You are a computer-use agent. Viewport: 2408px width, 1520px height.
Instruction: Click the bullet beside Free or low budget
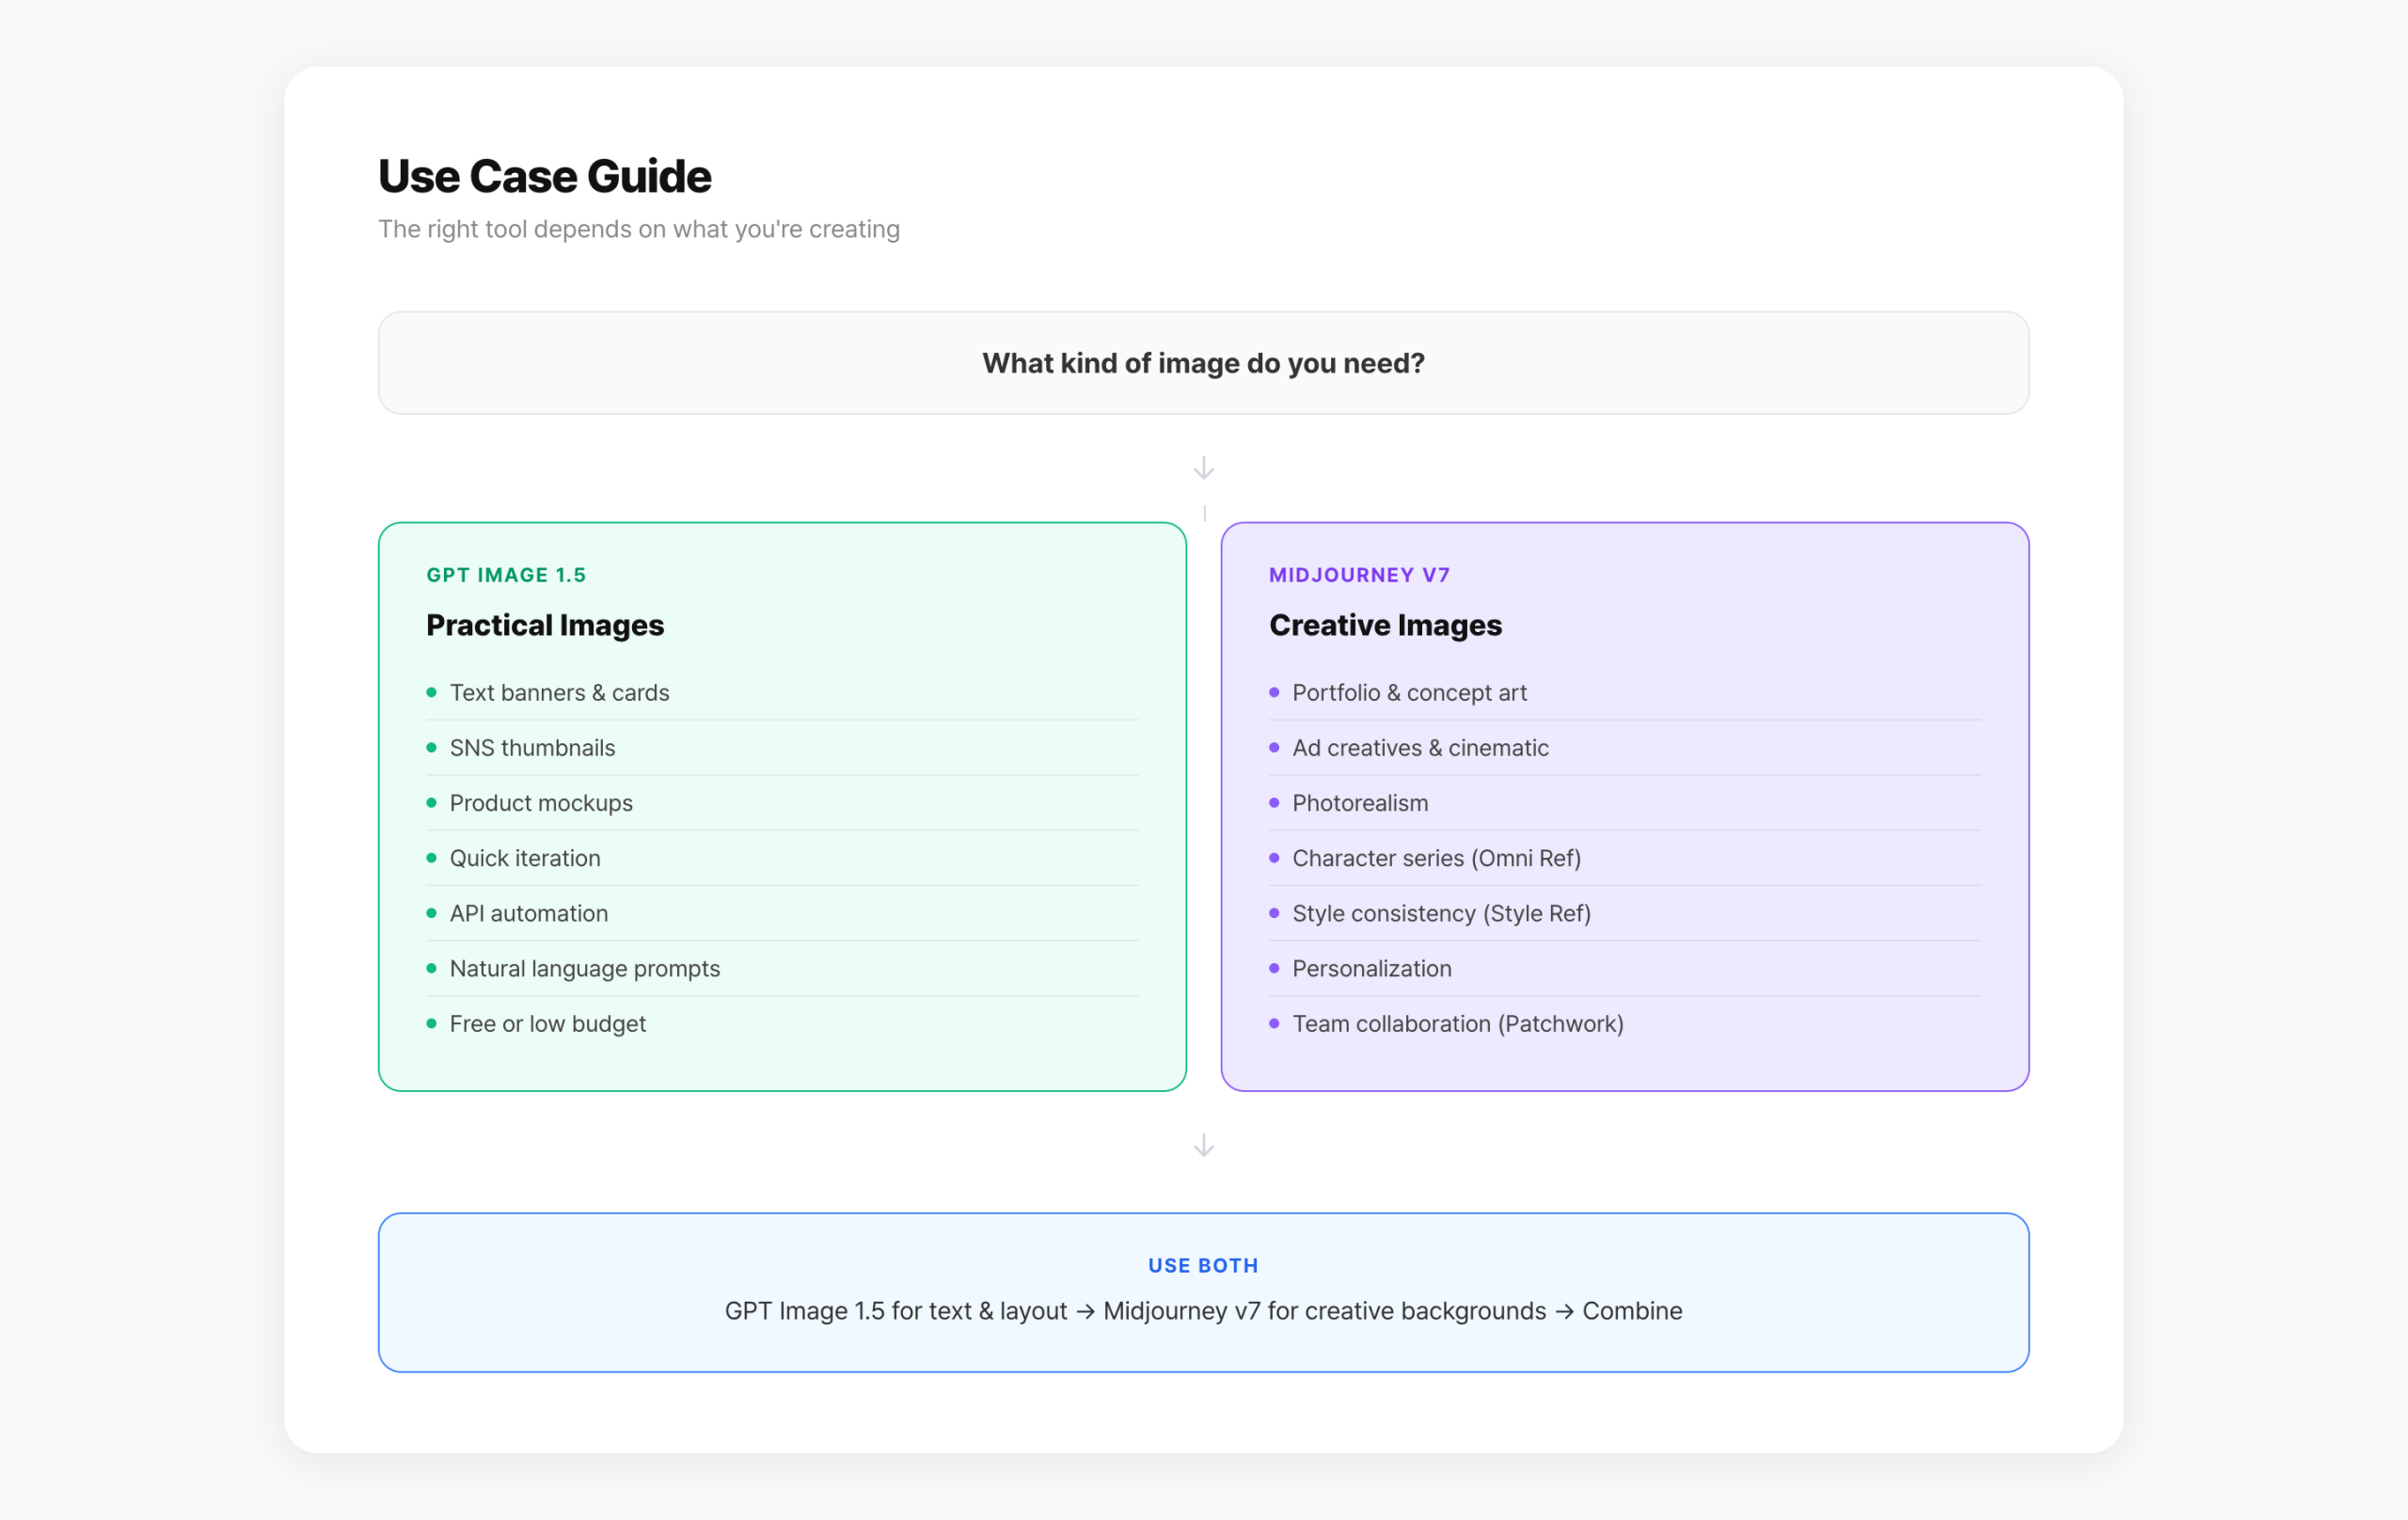coord(432,1023)
